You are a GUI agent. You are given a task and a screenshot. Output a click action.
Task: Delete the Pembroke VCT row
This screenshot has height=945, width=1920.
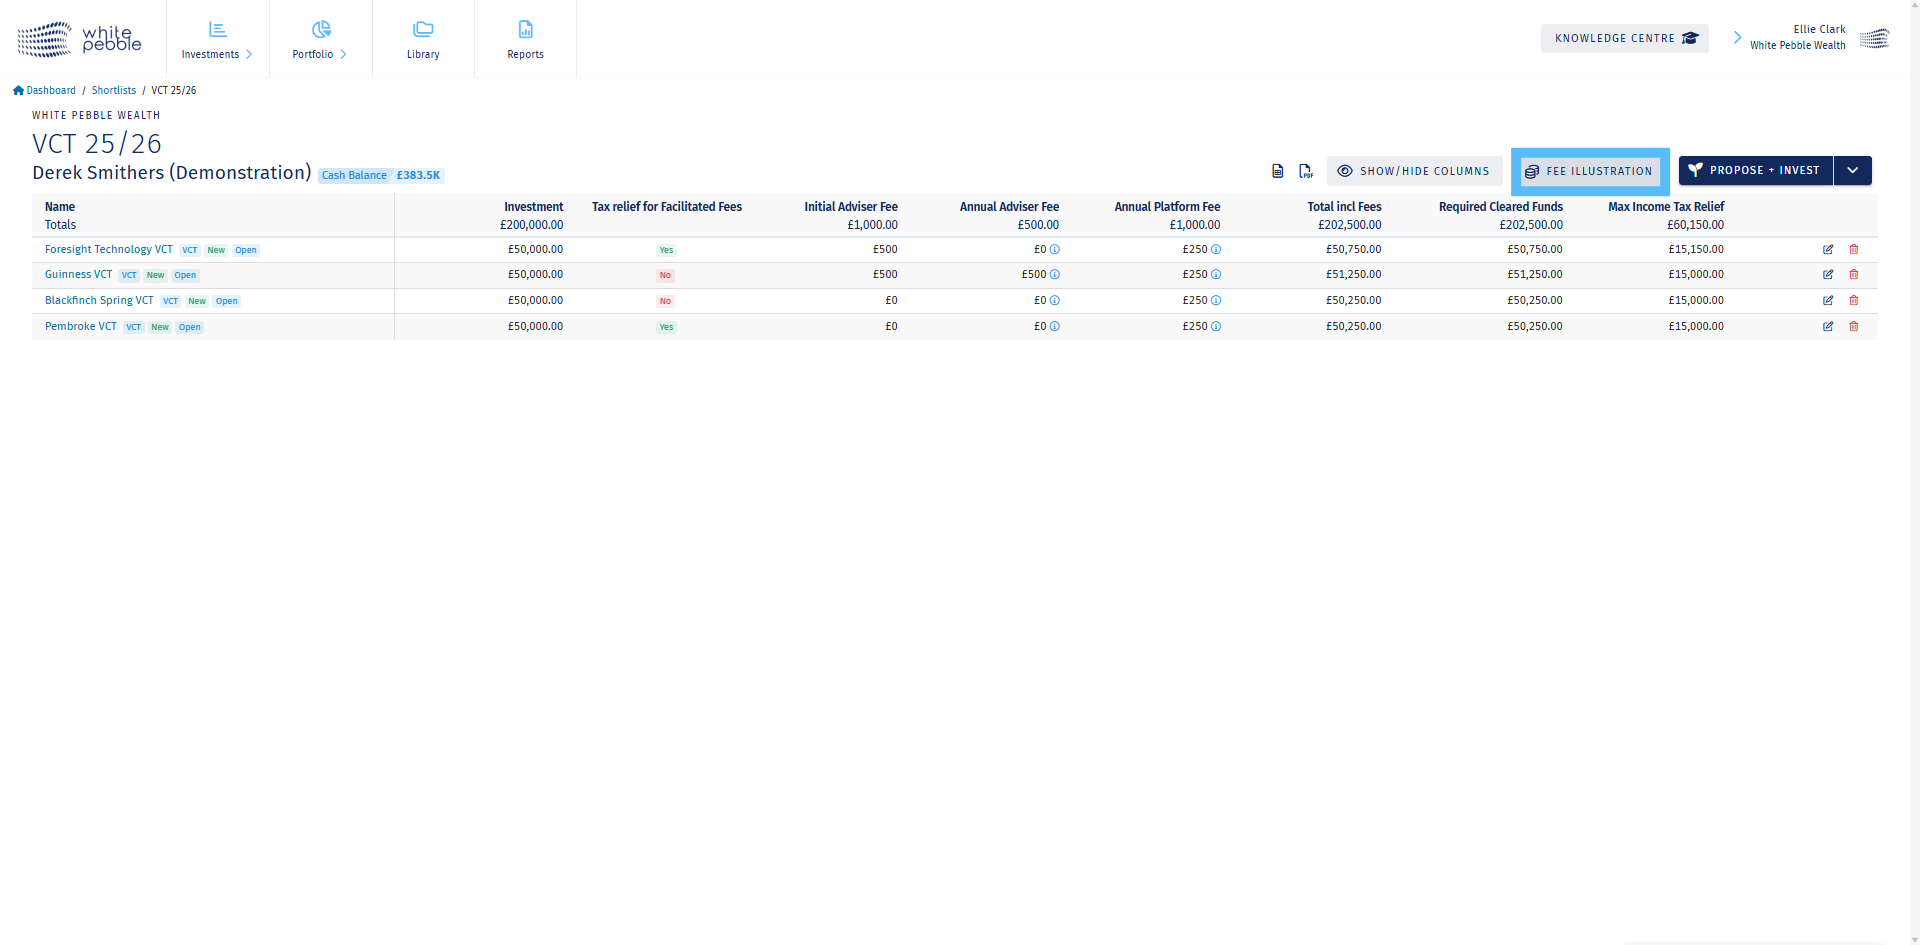click(x=1853, y=327)
